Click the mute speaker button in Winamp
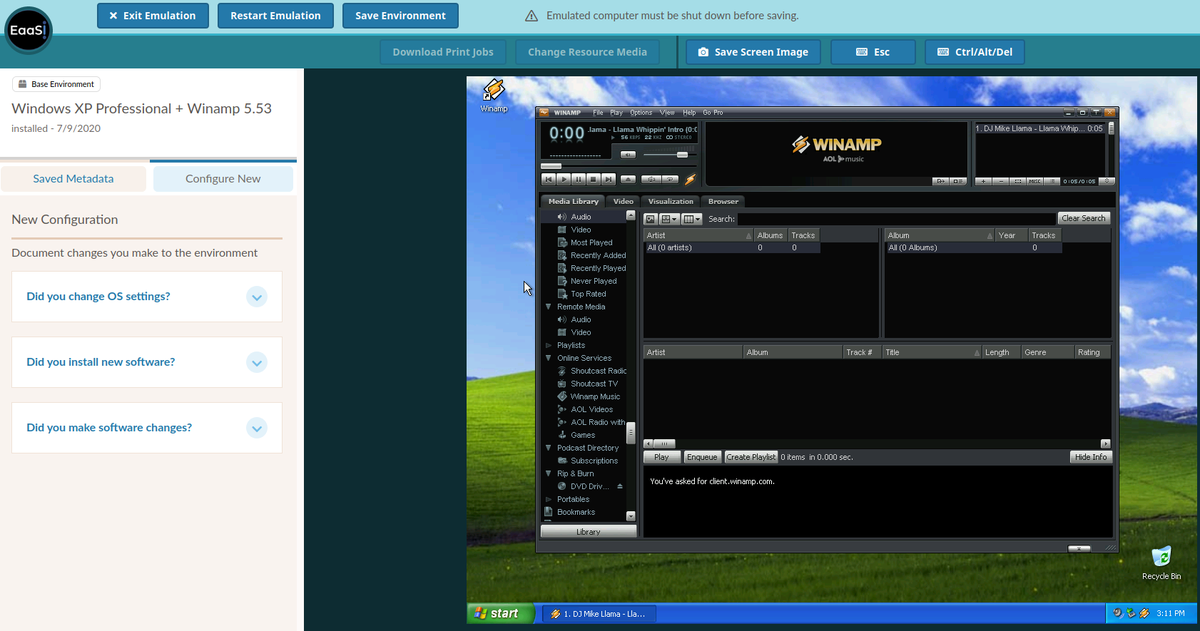This screenshot has width=1200, height=631. coord(628,155)
